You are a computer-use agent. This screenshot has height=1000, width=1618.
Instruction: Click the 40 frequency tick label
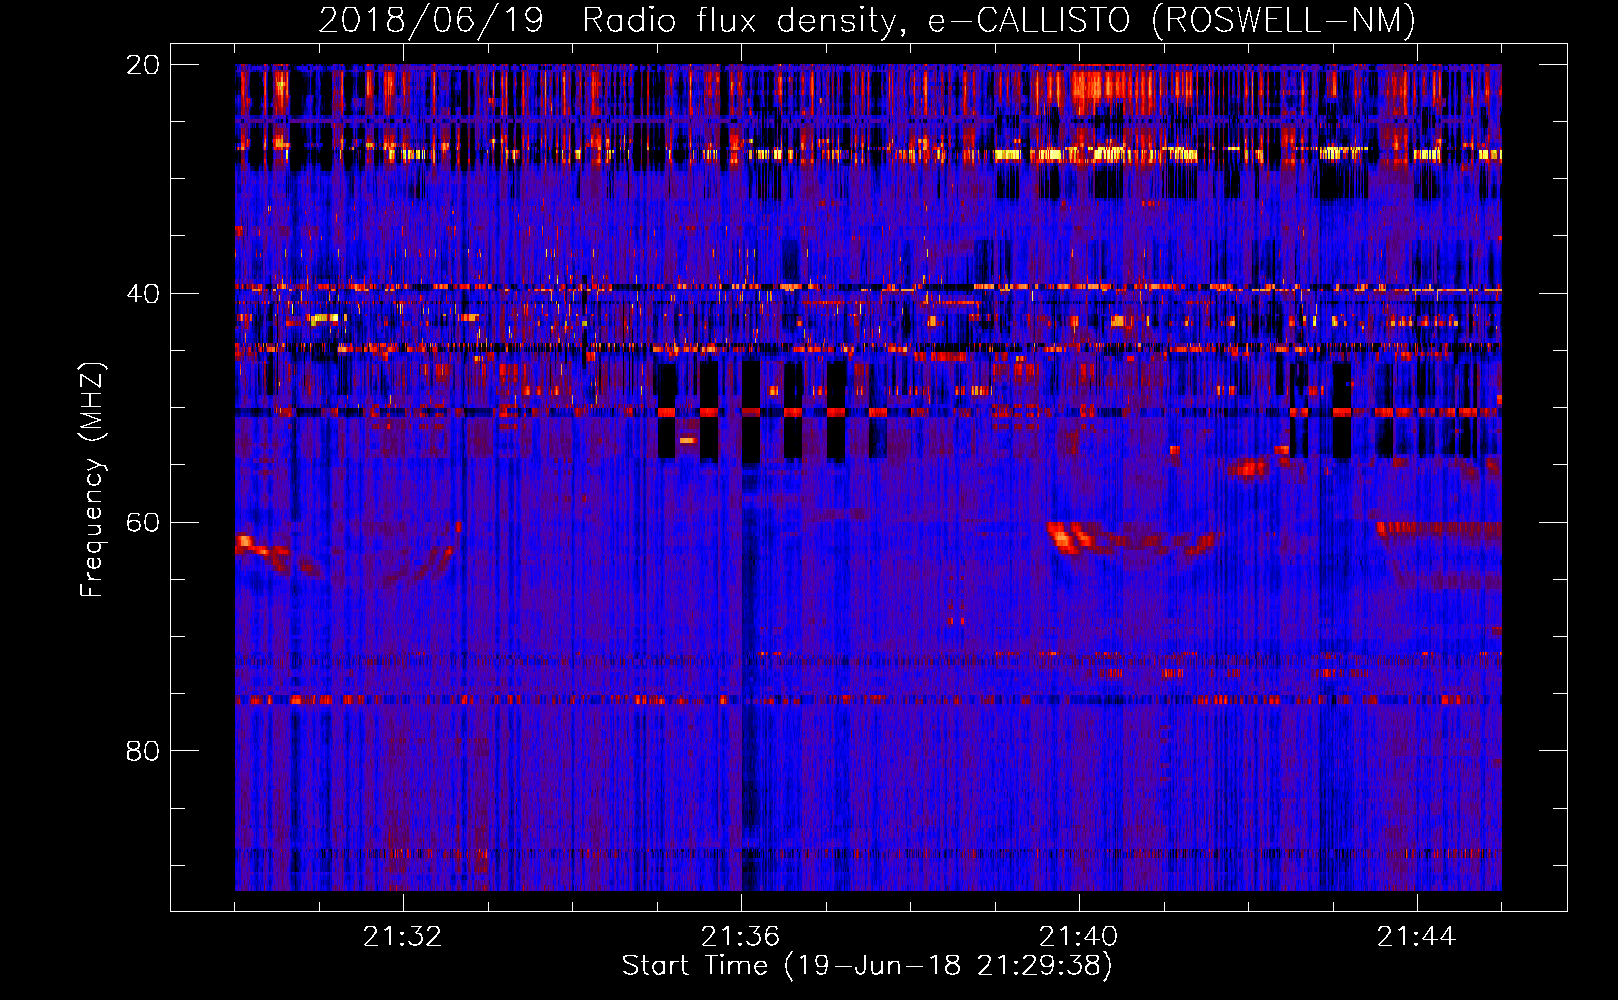pos(143,293)
